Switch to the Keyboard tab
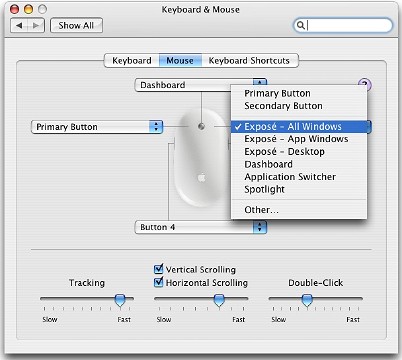The height and width of the screenshot is (360, 402). (132, 61)
